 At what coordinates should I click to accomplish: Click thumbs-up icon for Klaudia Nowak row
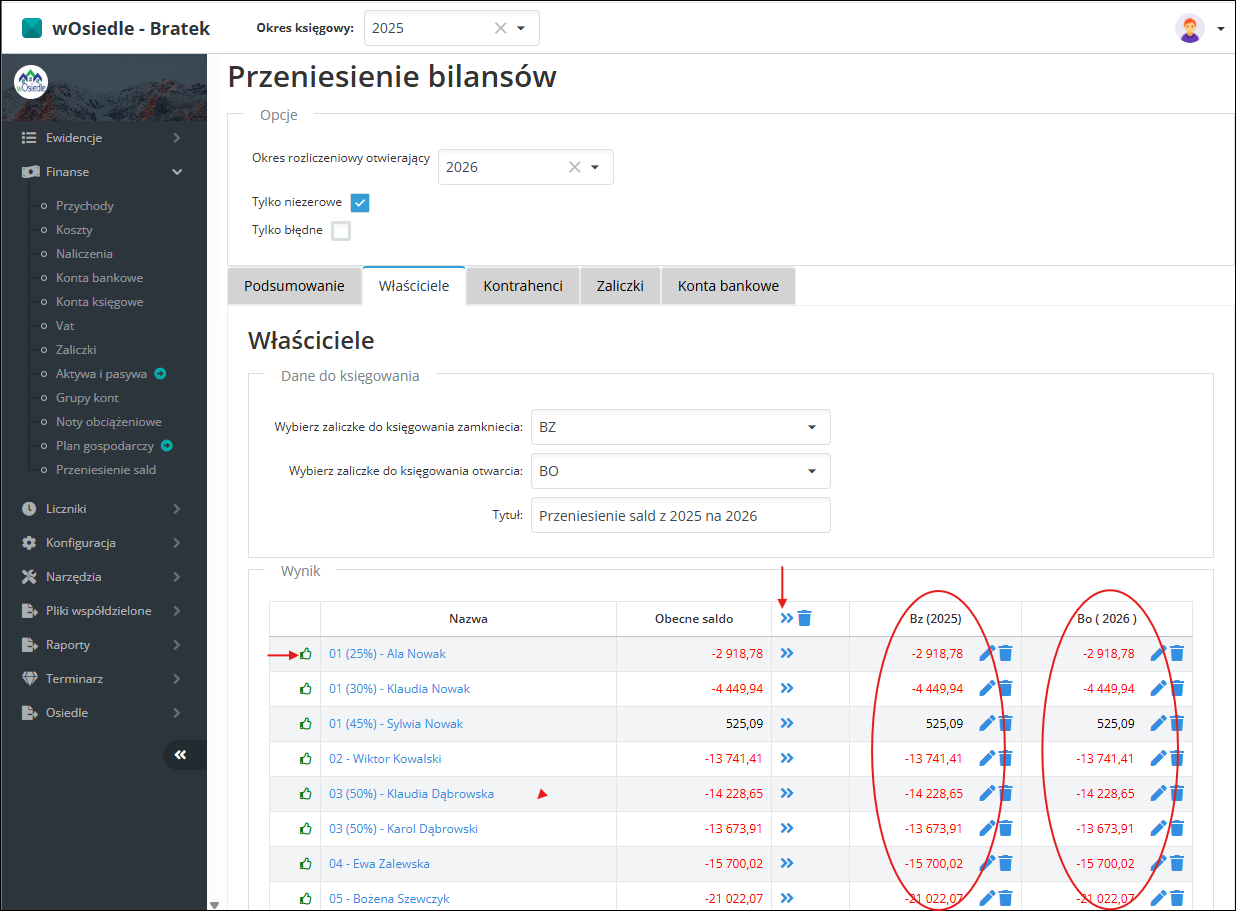[306, 688]
